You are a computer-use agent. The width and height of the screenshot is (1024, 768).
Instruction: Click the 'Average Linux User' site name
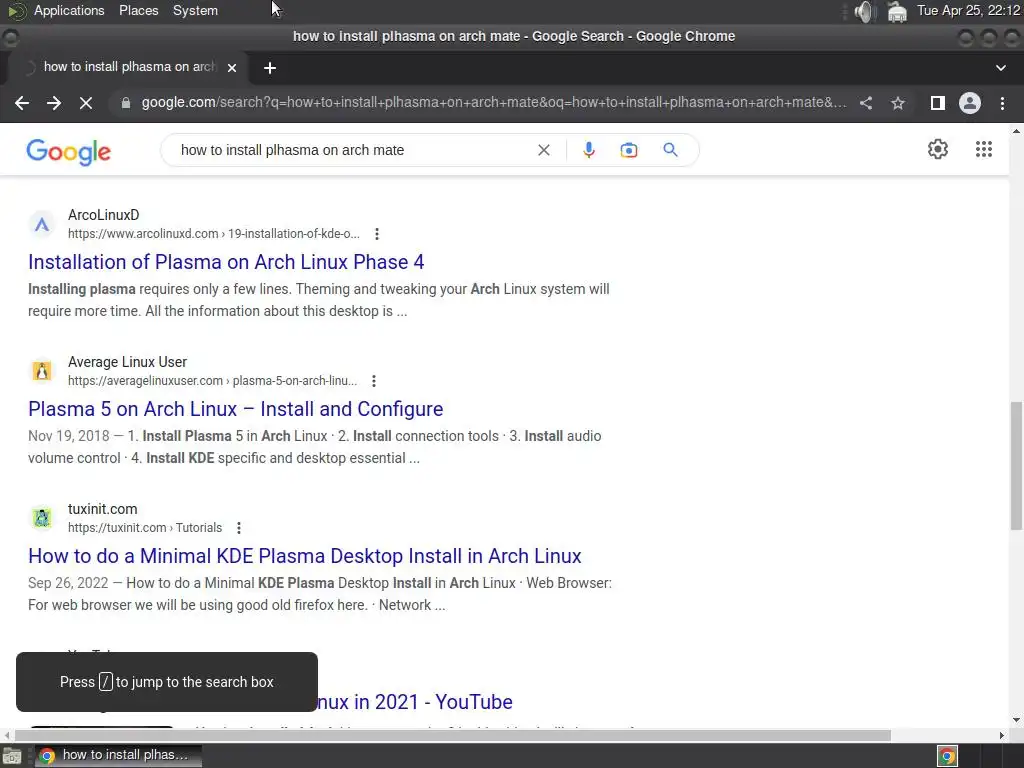pyautogui.click(x=127, y=362)
